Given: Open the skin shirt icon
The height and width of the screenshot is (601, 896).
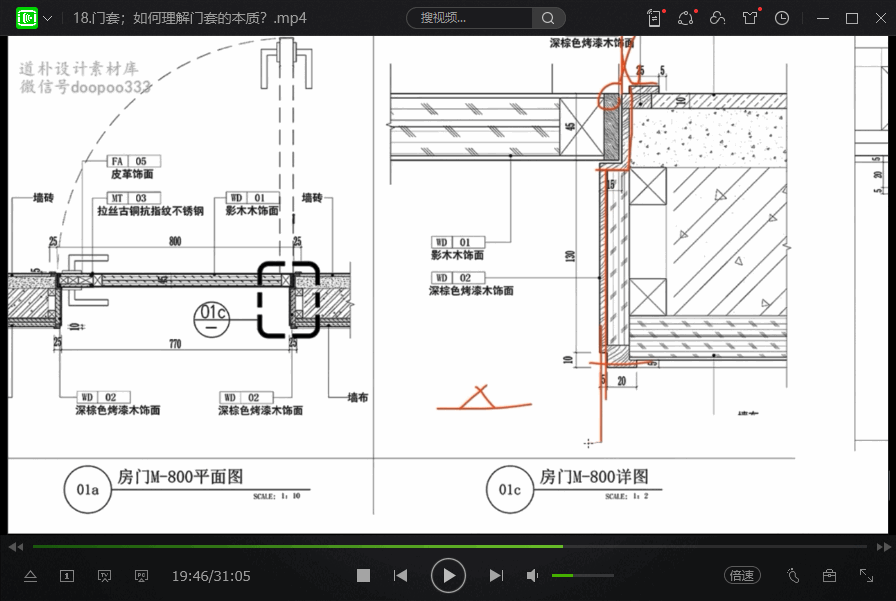Looking at the screenshot, I should coord(750,18).
